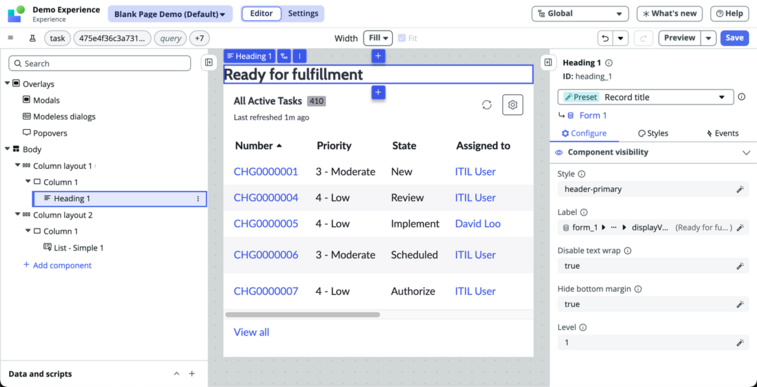Collapse the Body tree node
The width and height of the screenshot is (757, 387).
click(7, 149)
